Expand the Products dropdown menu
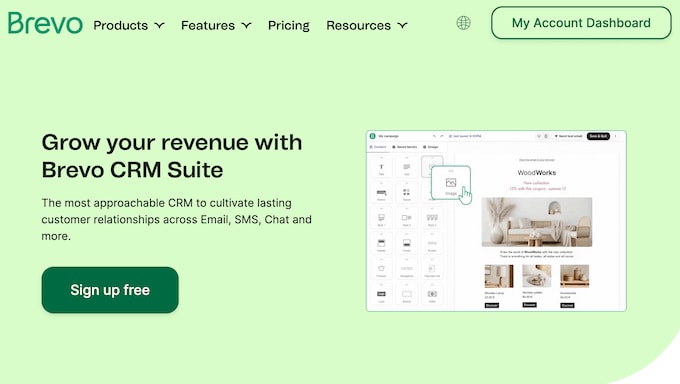The height and width of the screenshot is (384, 680). coord(129,26)
